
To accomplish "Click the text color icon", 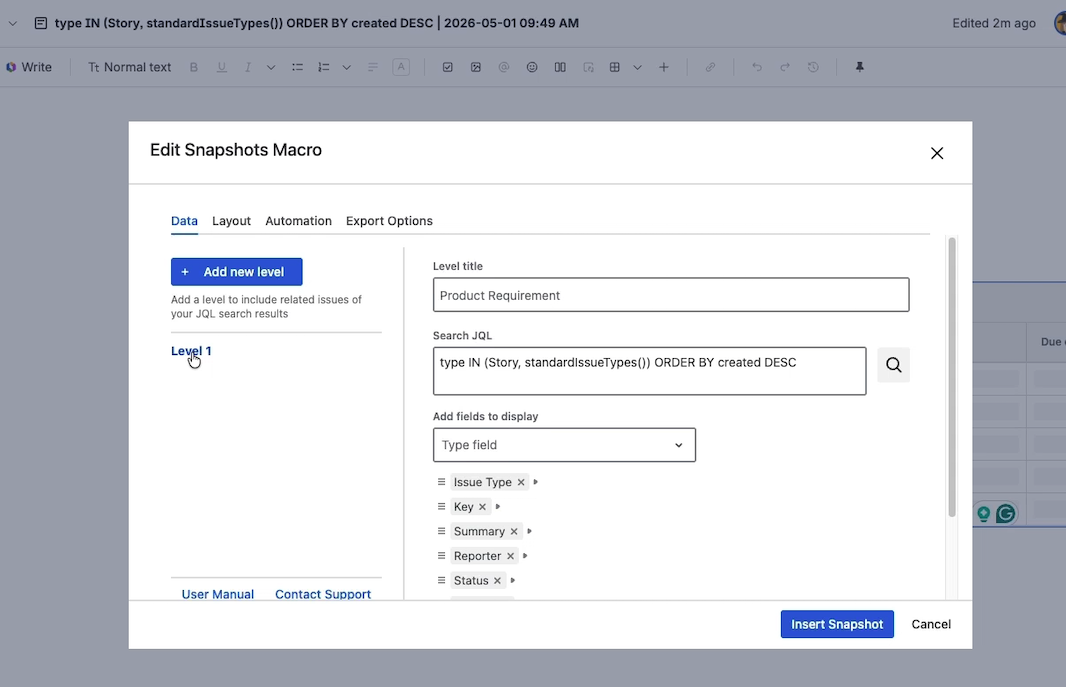I will (x=401, y=67).
